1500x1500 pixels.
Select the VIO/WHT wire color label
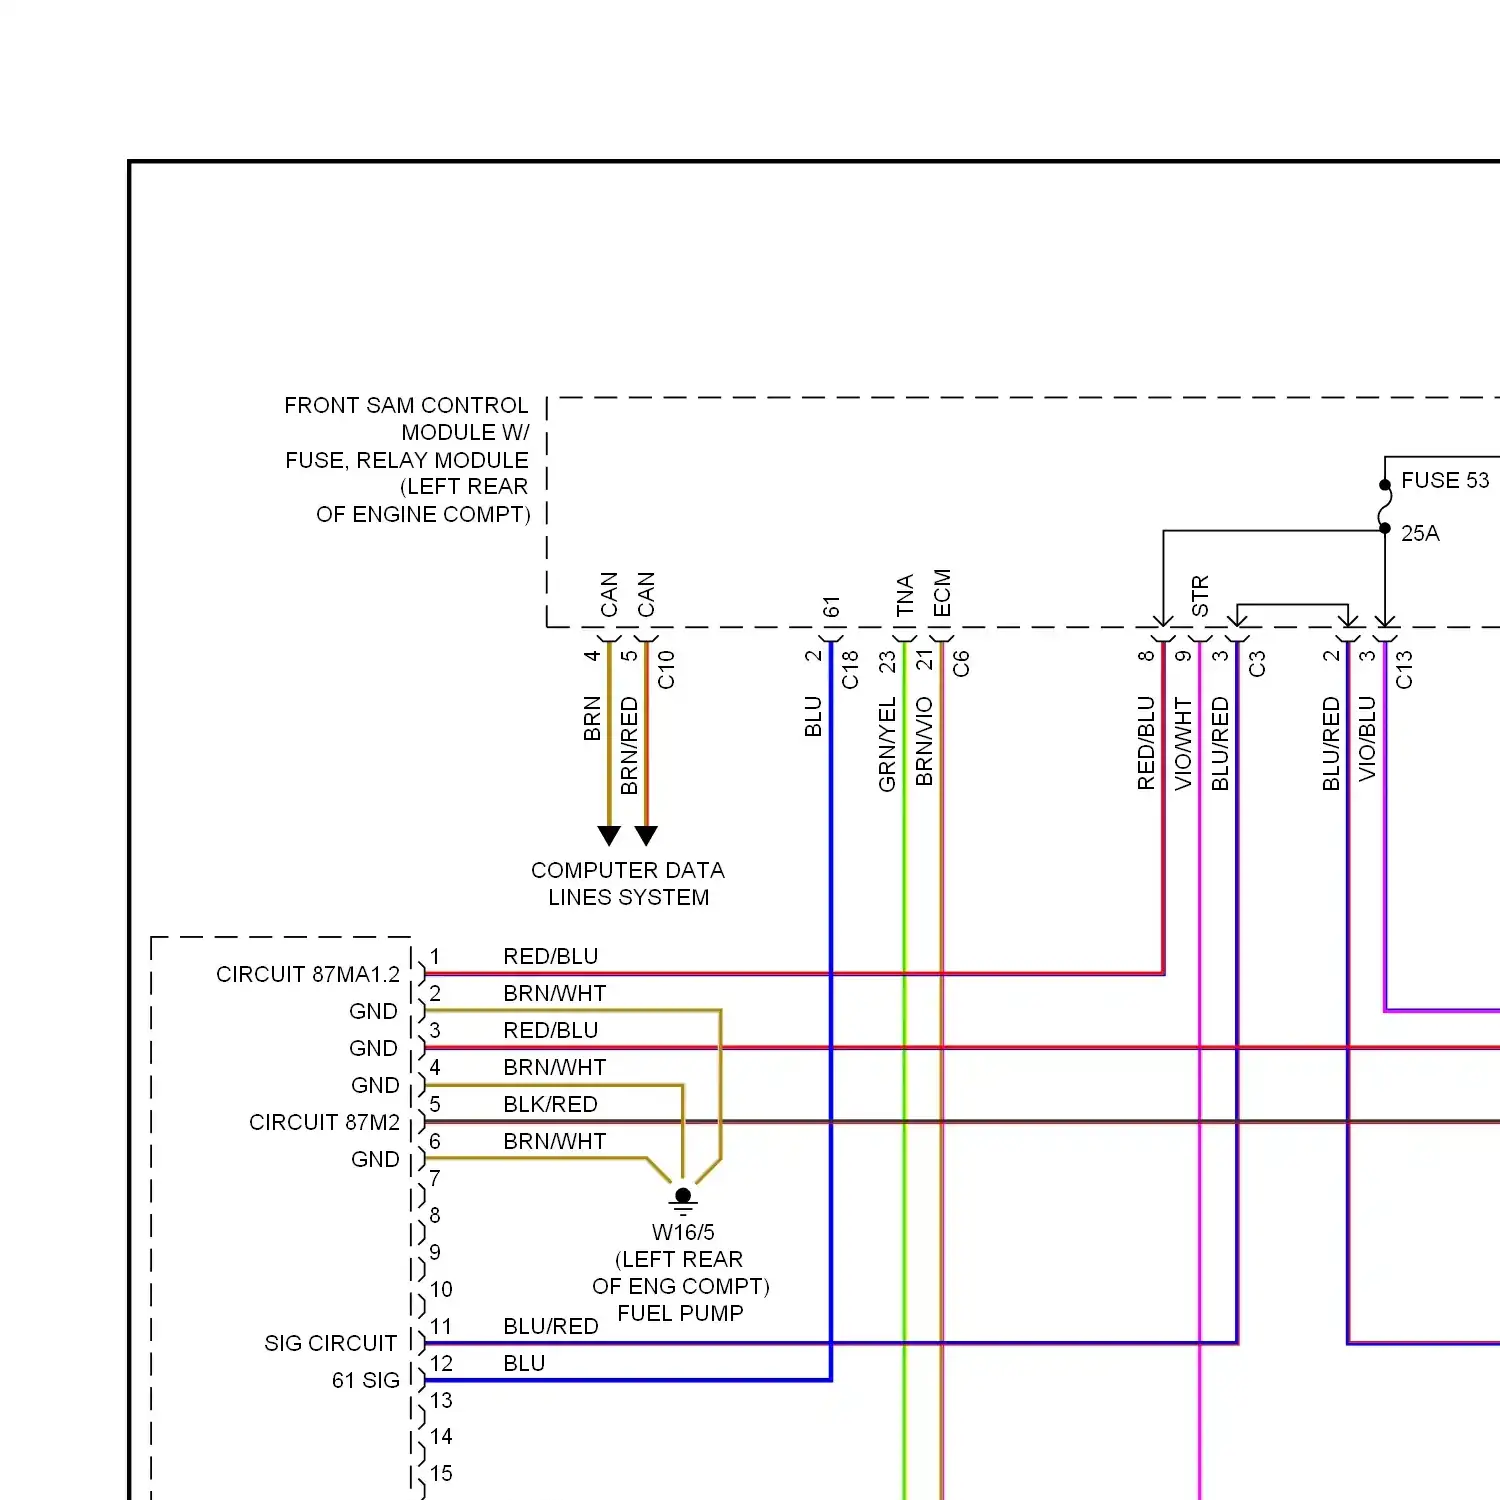coord(1183,744)
